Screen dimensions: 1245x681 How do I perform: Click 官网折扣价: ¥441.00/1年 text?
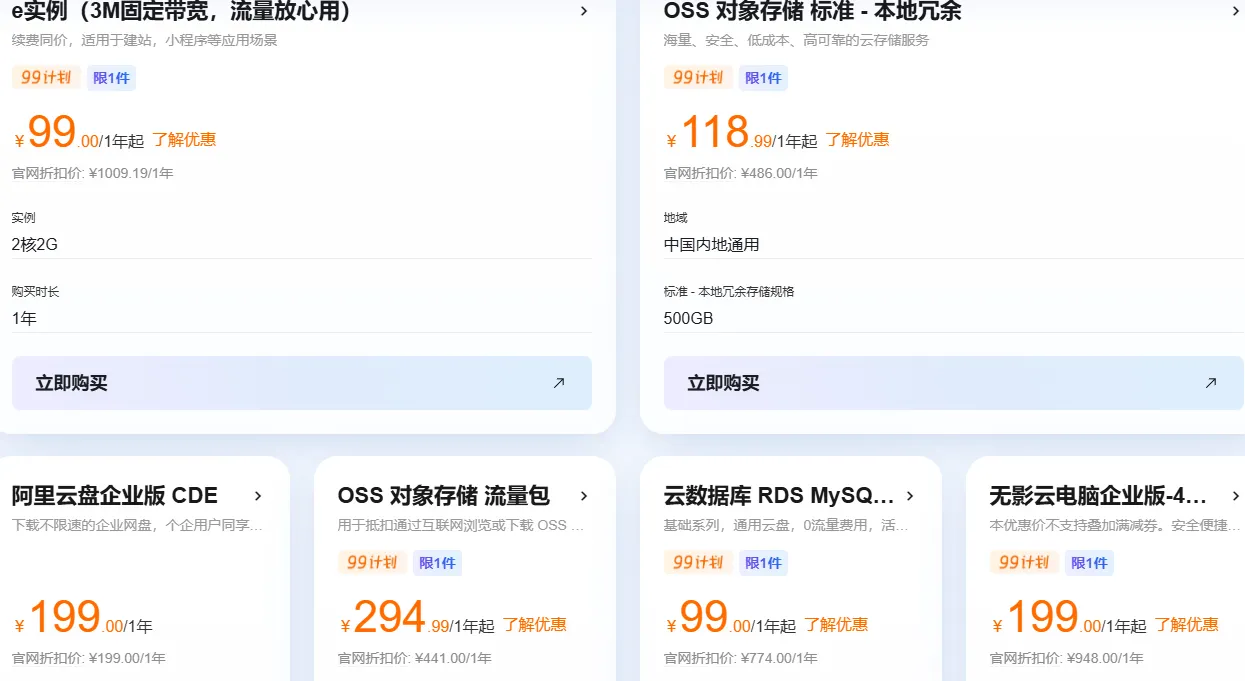(x=415, y=658)
